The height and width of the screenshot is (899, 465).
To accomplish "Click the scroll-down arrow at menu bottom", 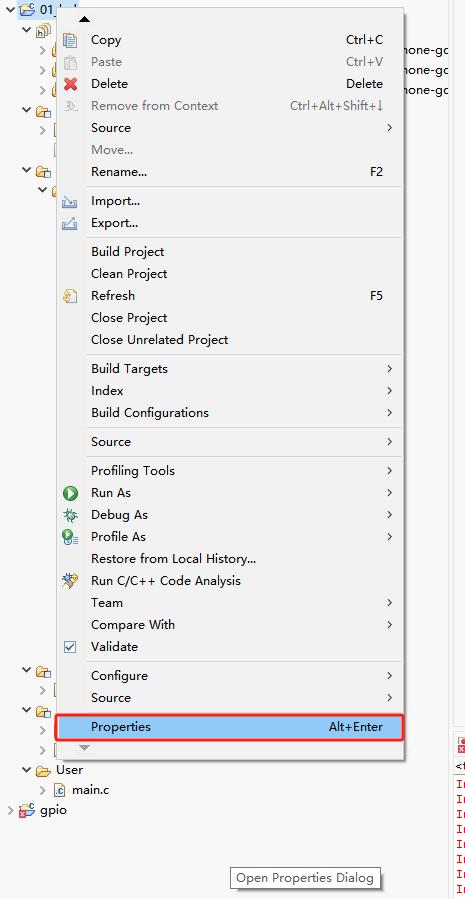I will pos(84,748).
